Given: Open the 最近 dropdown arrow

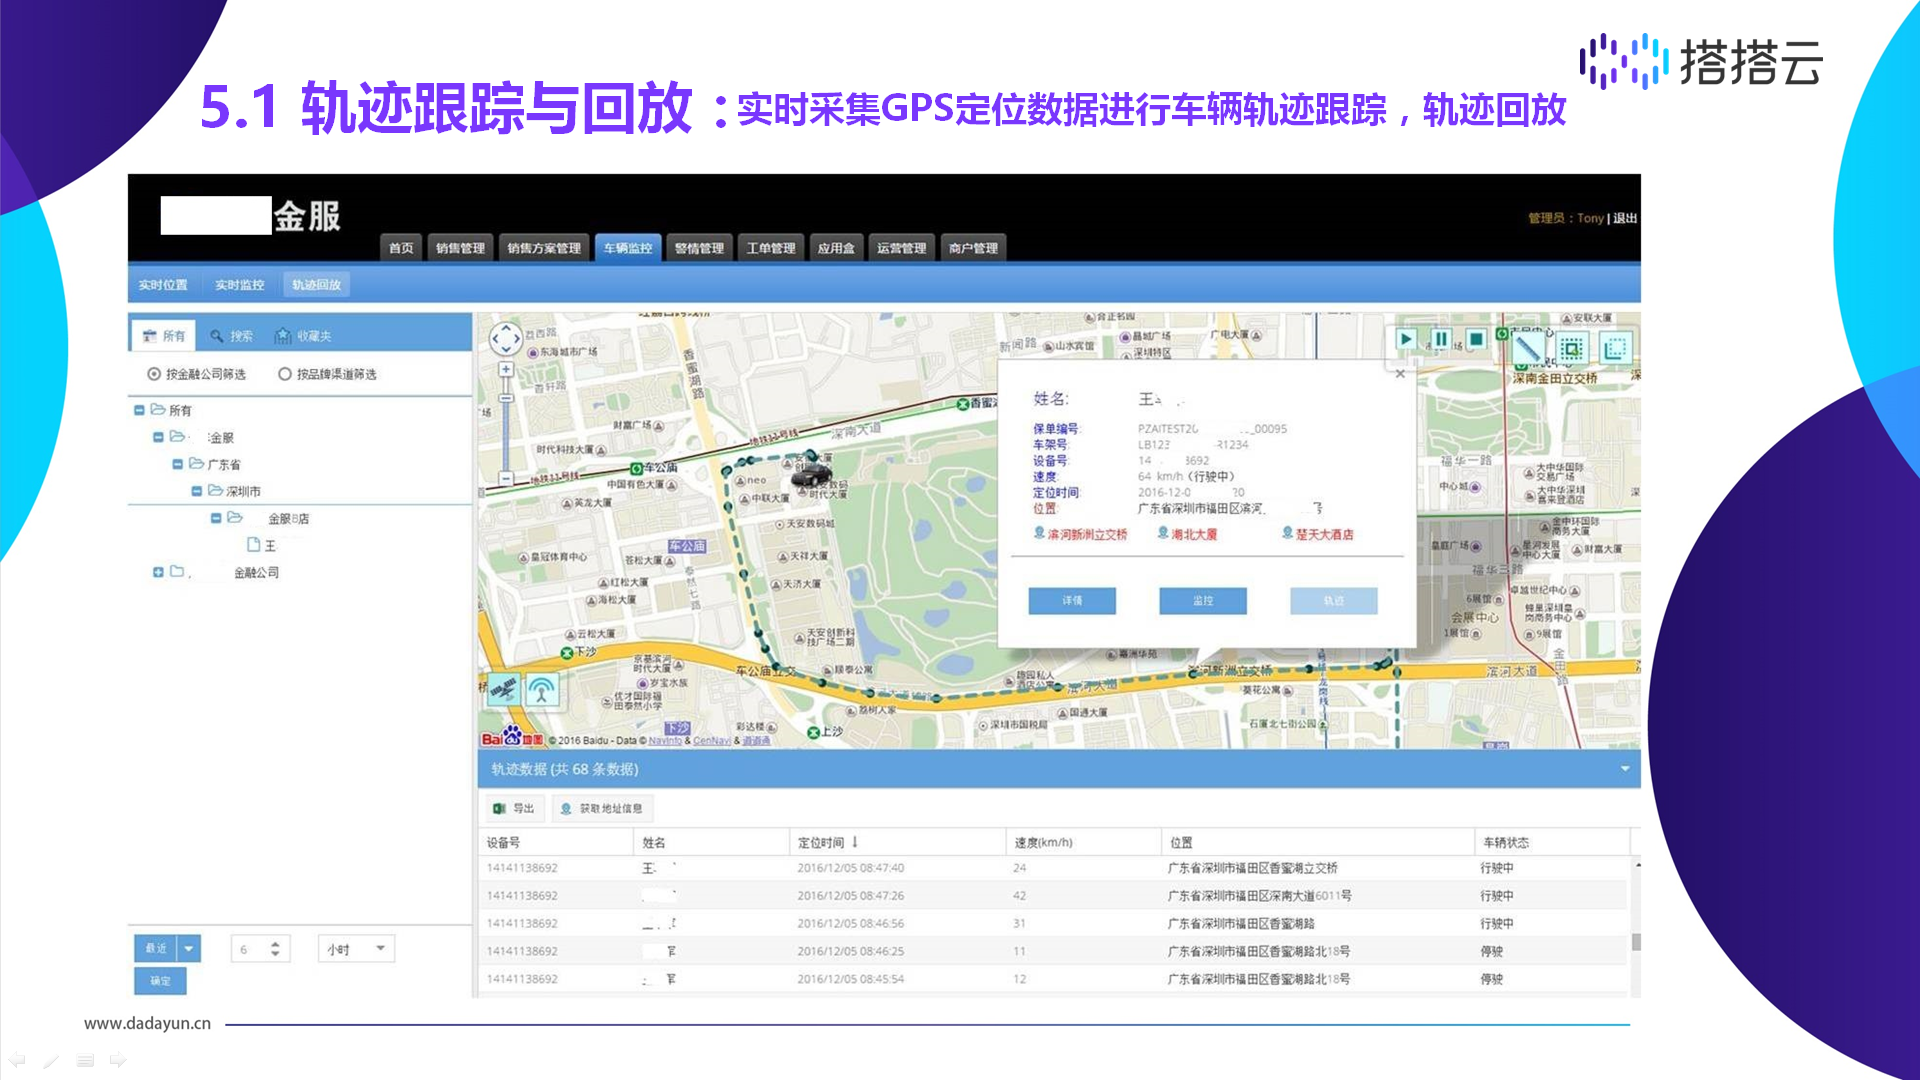Looking at the screenshot, I should [189, 948].
